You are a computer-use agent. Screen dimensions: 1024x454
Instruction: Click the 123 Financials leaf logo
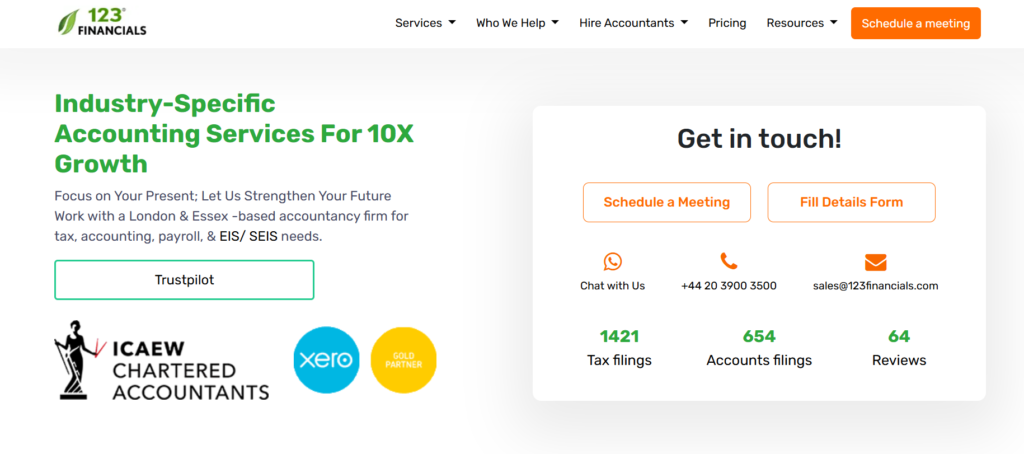(102, 22)
